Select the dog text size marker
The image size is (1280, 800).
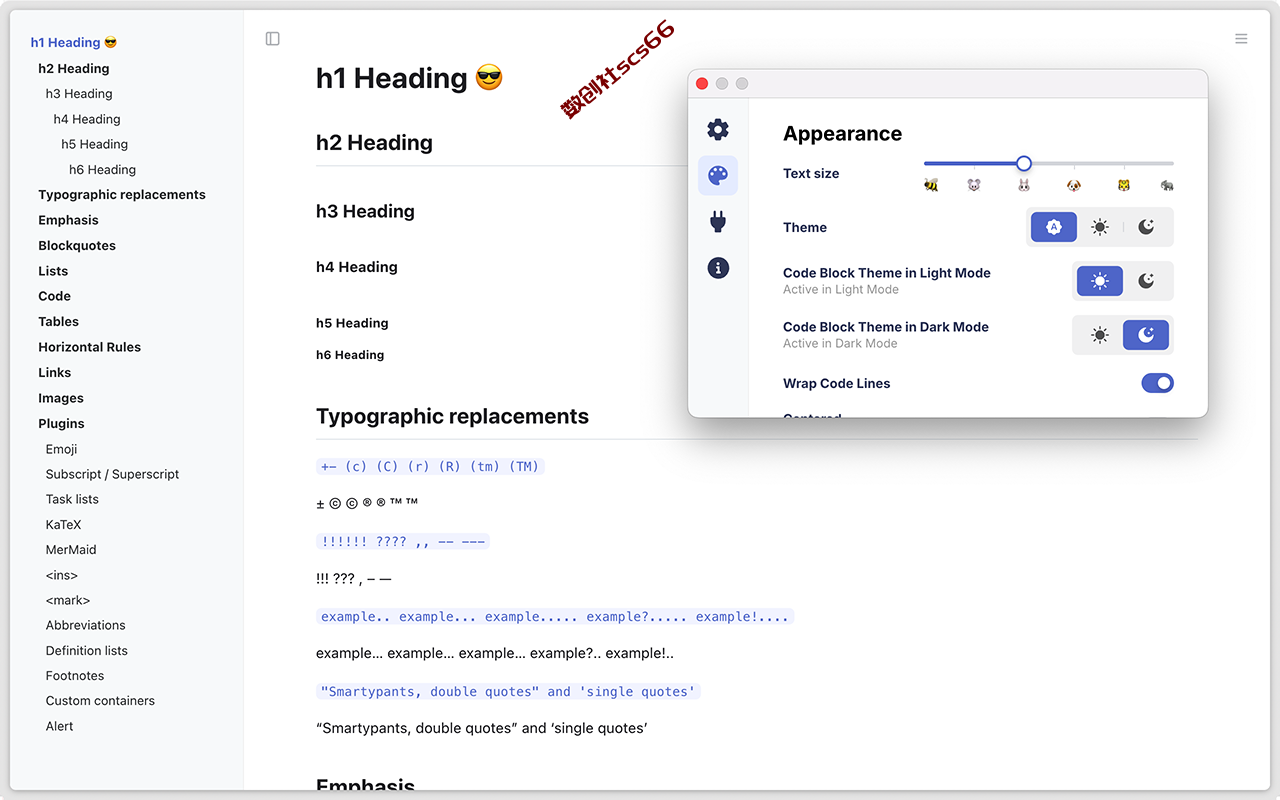1074,185
